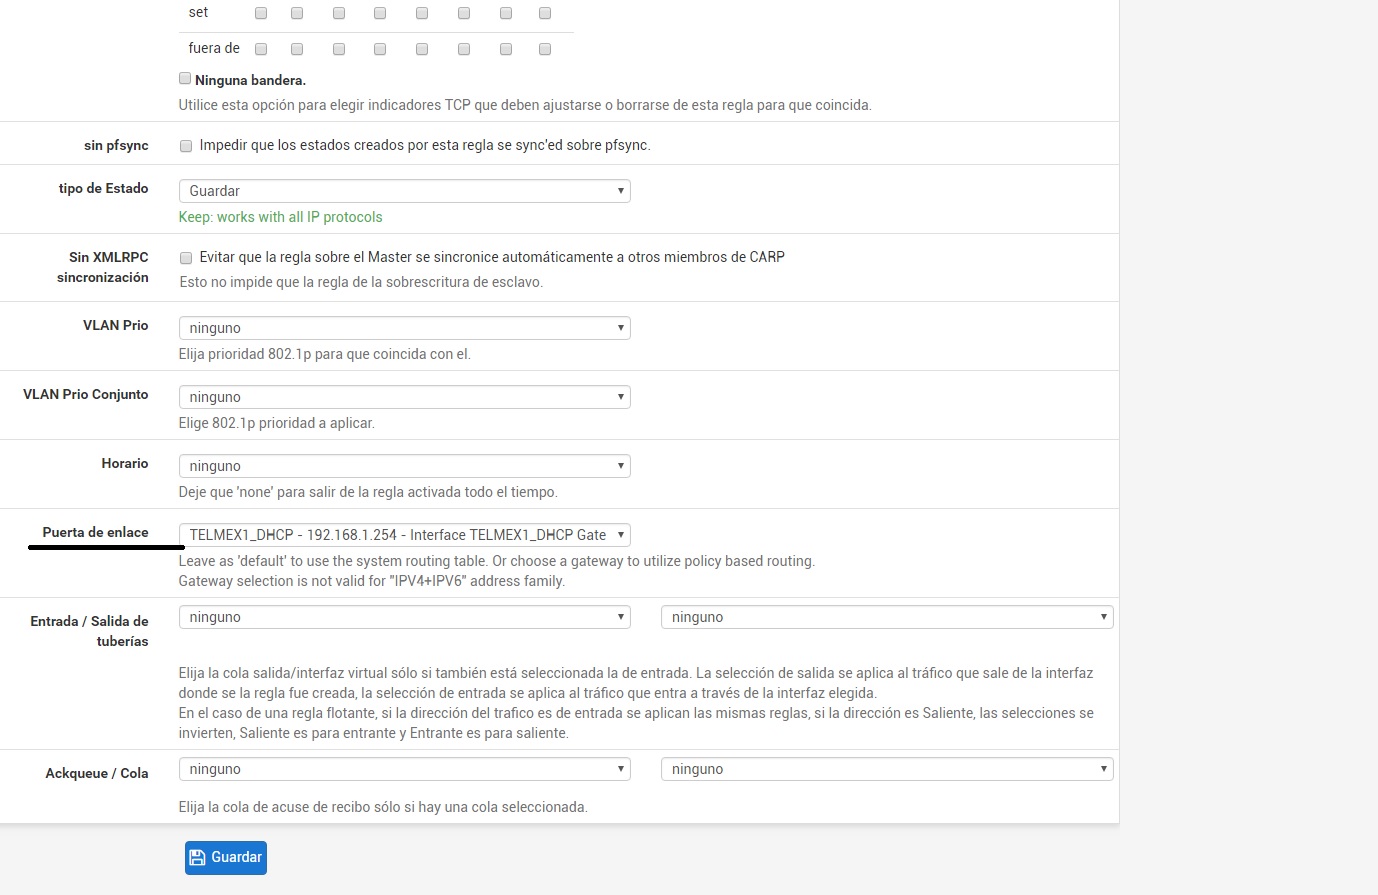1378x895 pixels.
Task: Tick the sin pfsync checkbox
Action: pos(186,146)
